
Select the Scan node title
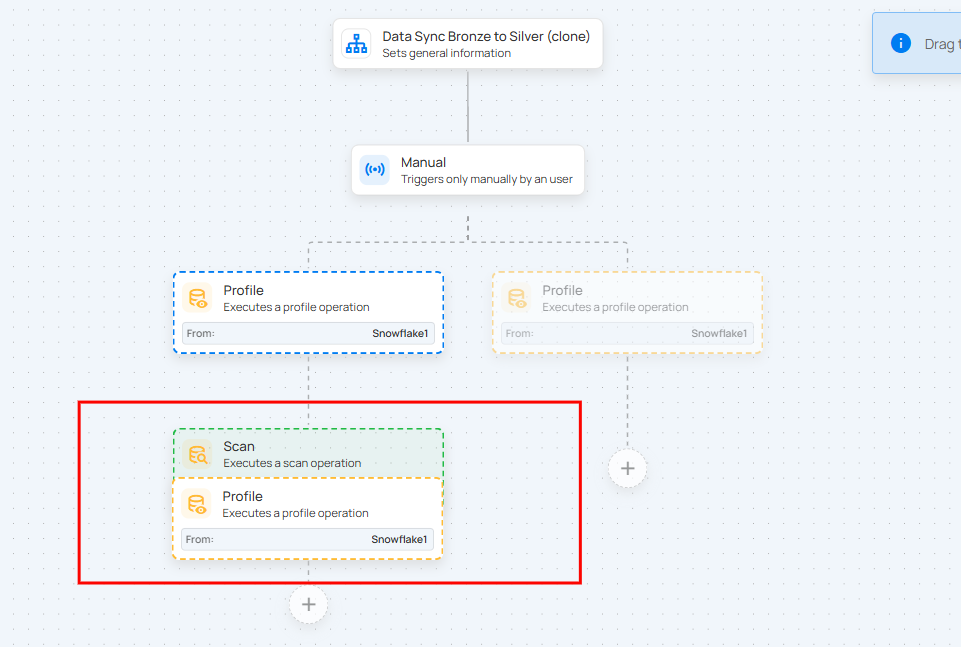click(x=239, y=446)
